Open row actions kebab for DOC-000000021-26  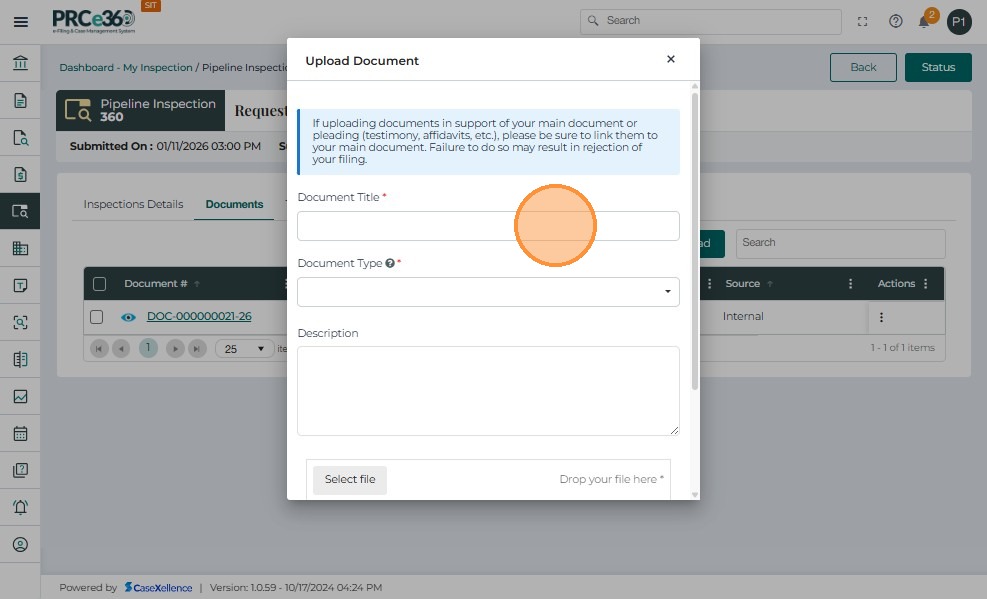(x=881, y=317)
